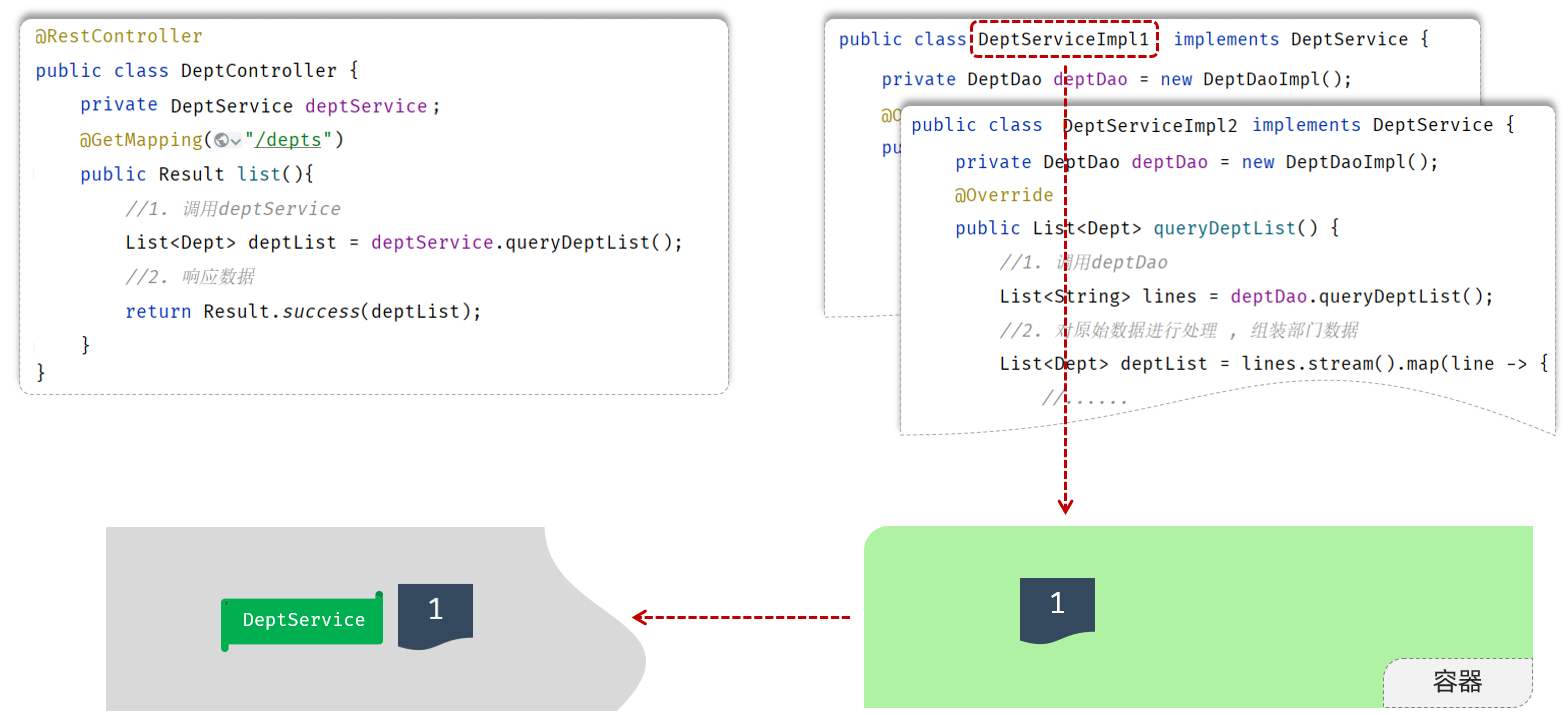This screenshot has height=715, width=1568.
Task: Click the queryDeptList() method declaration in DeptServiceImpl2
Action: pyautogui.click(x=1225, y=228)
